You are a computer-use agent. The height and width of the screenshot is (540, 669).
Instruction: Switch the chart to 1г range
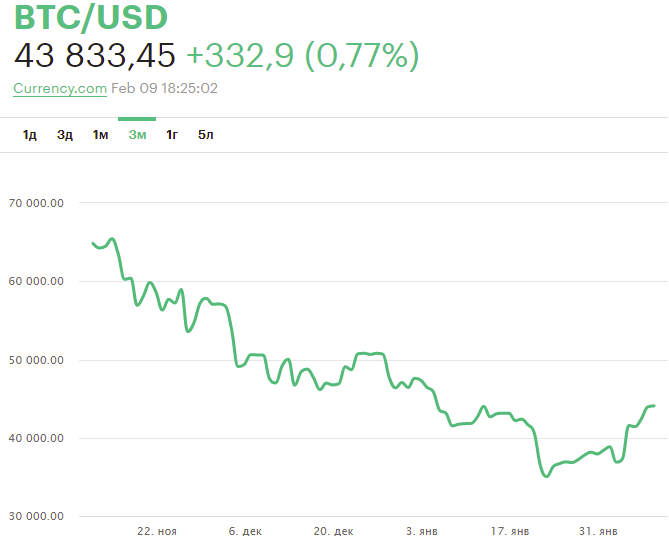[172, 135]
